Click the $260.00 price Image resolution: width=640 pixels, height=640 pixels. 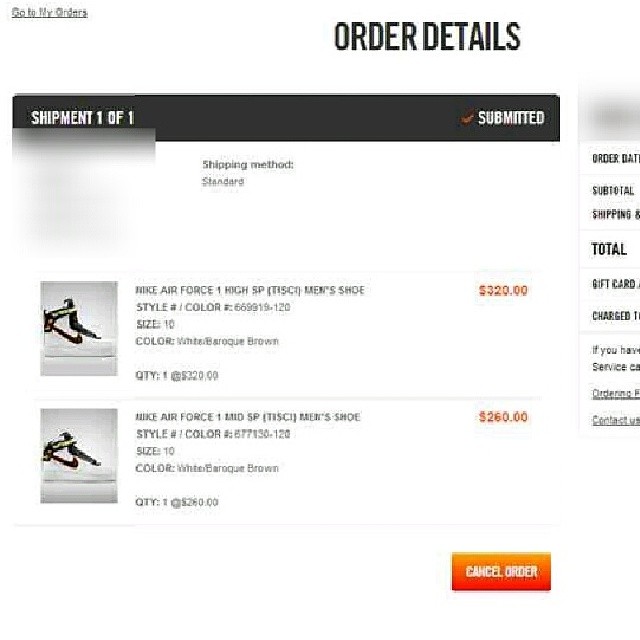503,417
